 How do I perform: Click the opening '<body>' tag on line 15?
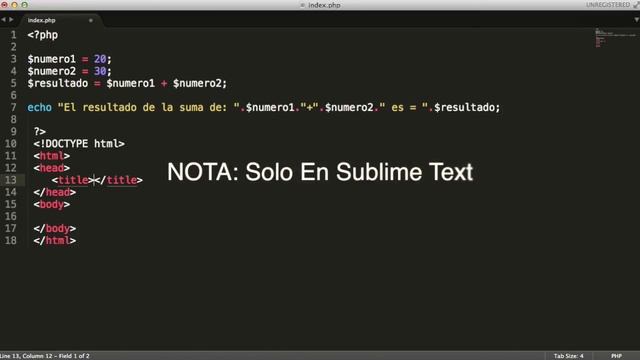click(52, 204)
